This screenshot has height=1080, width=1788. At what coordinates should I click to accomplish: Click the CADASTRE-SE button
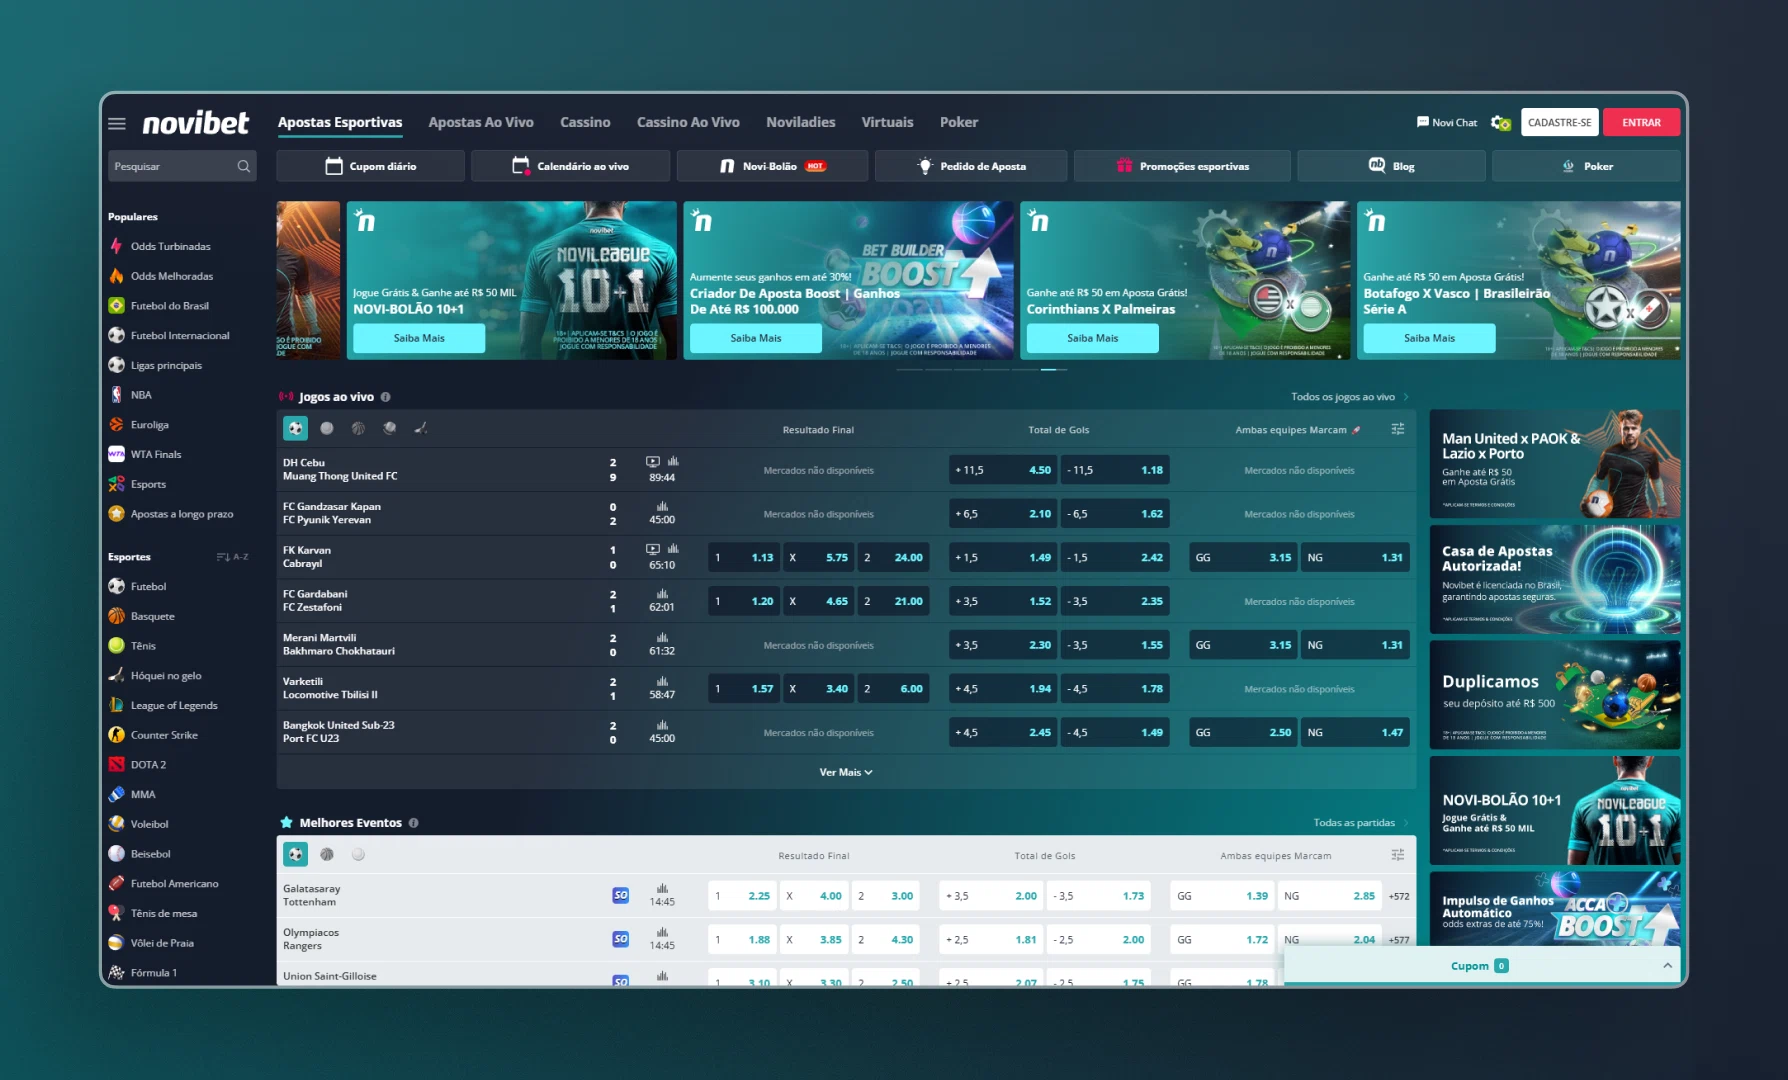[1560, 122]
